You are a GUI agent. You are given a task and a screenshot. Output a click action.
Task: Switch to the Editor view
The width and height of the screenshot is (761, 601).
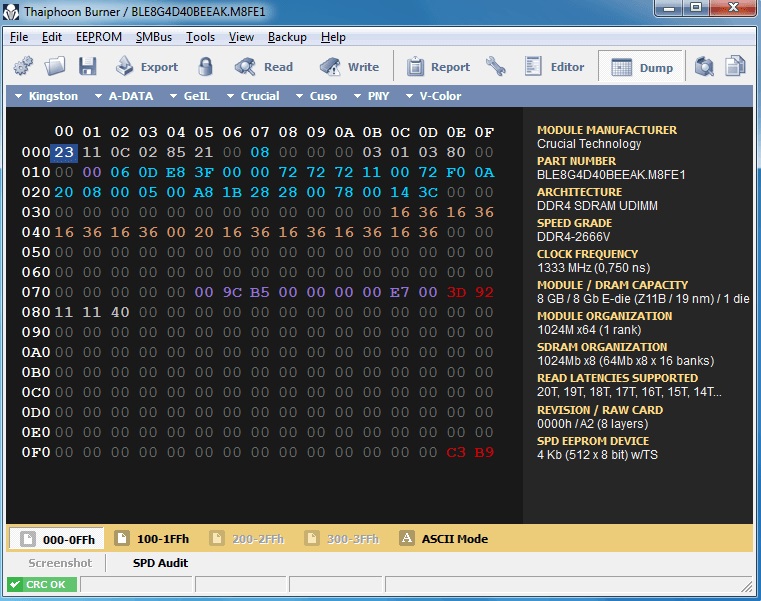coord(555,67)
